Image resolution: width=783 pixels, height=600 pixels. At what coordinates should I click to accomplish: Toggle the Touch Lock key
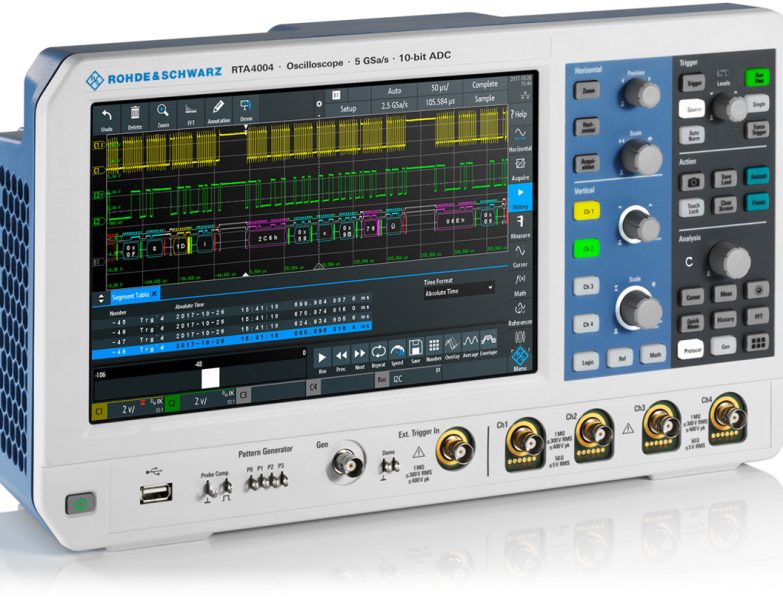coord(693,207)
